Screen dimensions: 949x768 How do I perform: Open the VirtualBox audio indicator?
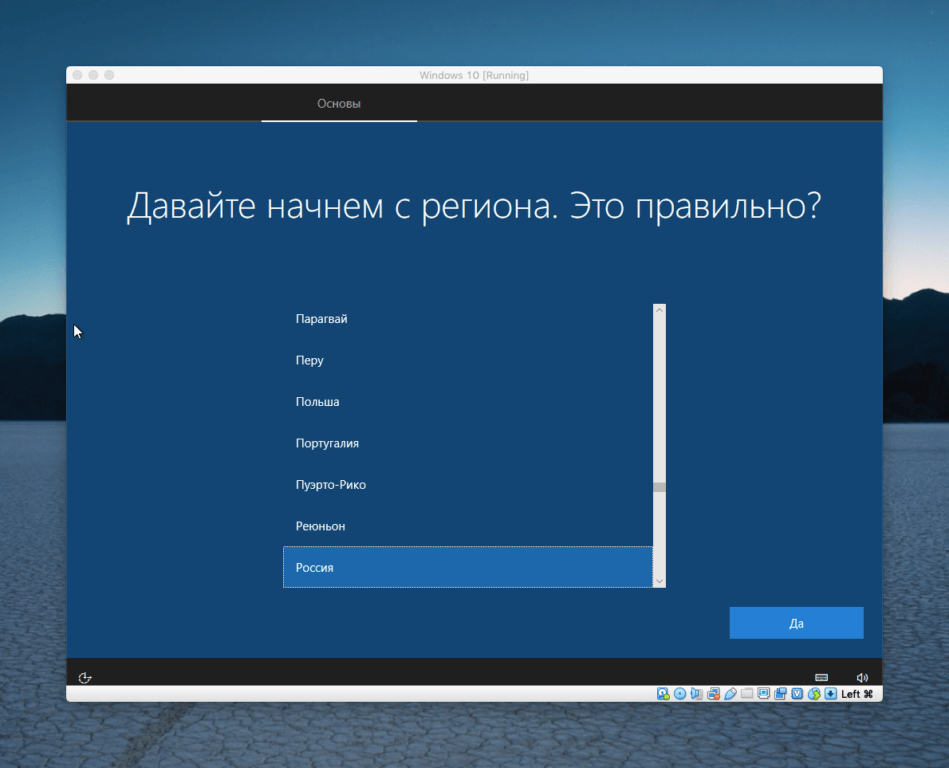pos(697,694)
